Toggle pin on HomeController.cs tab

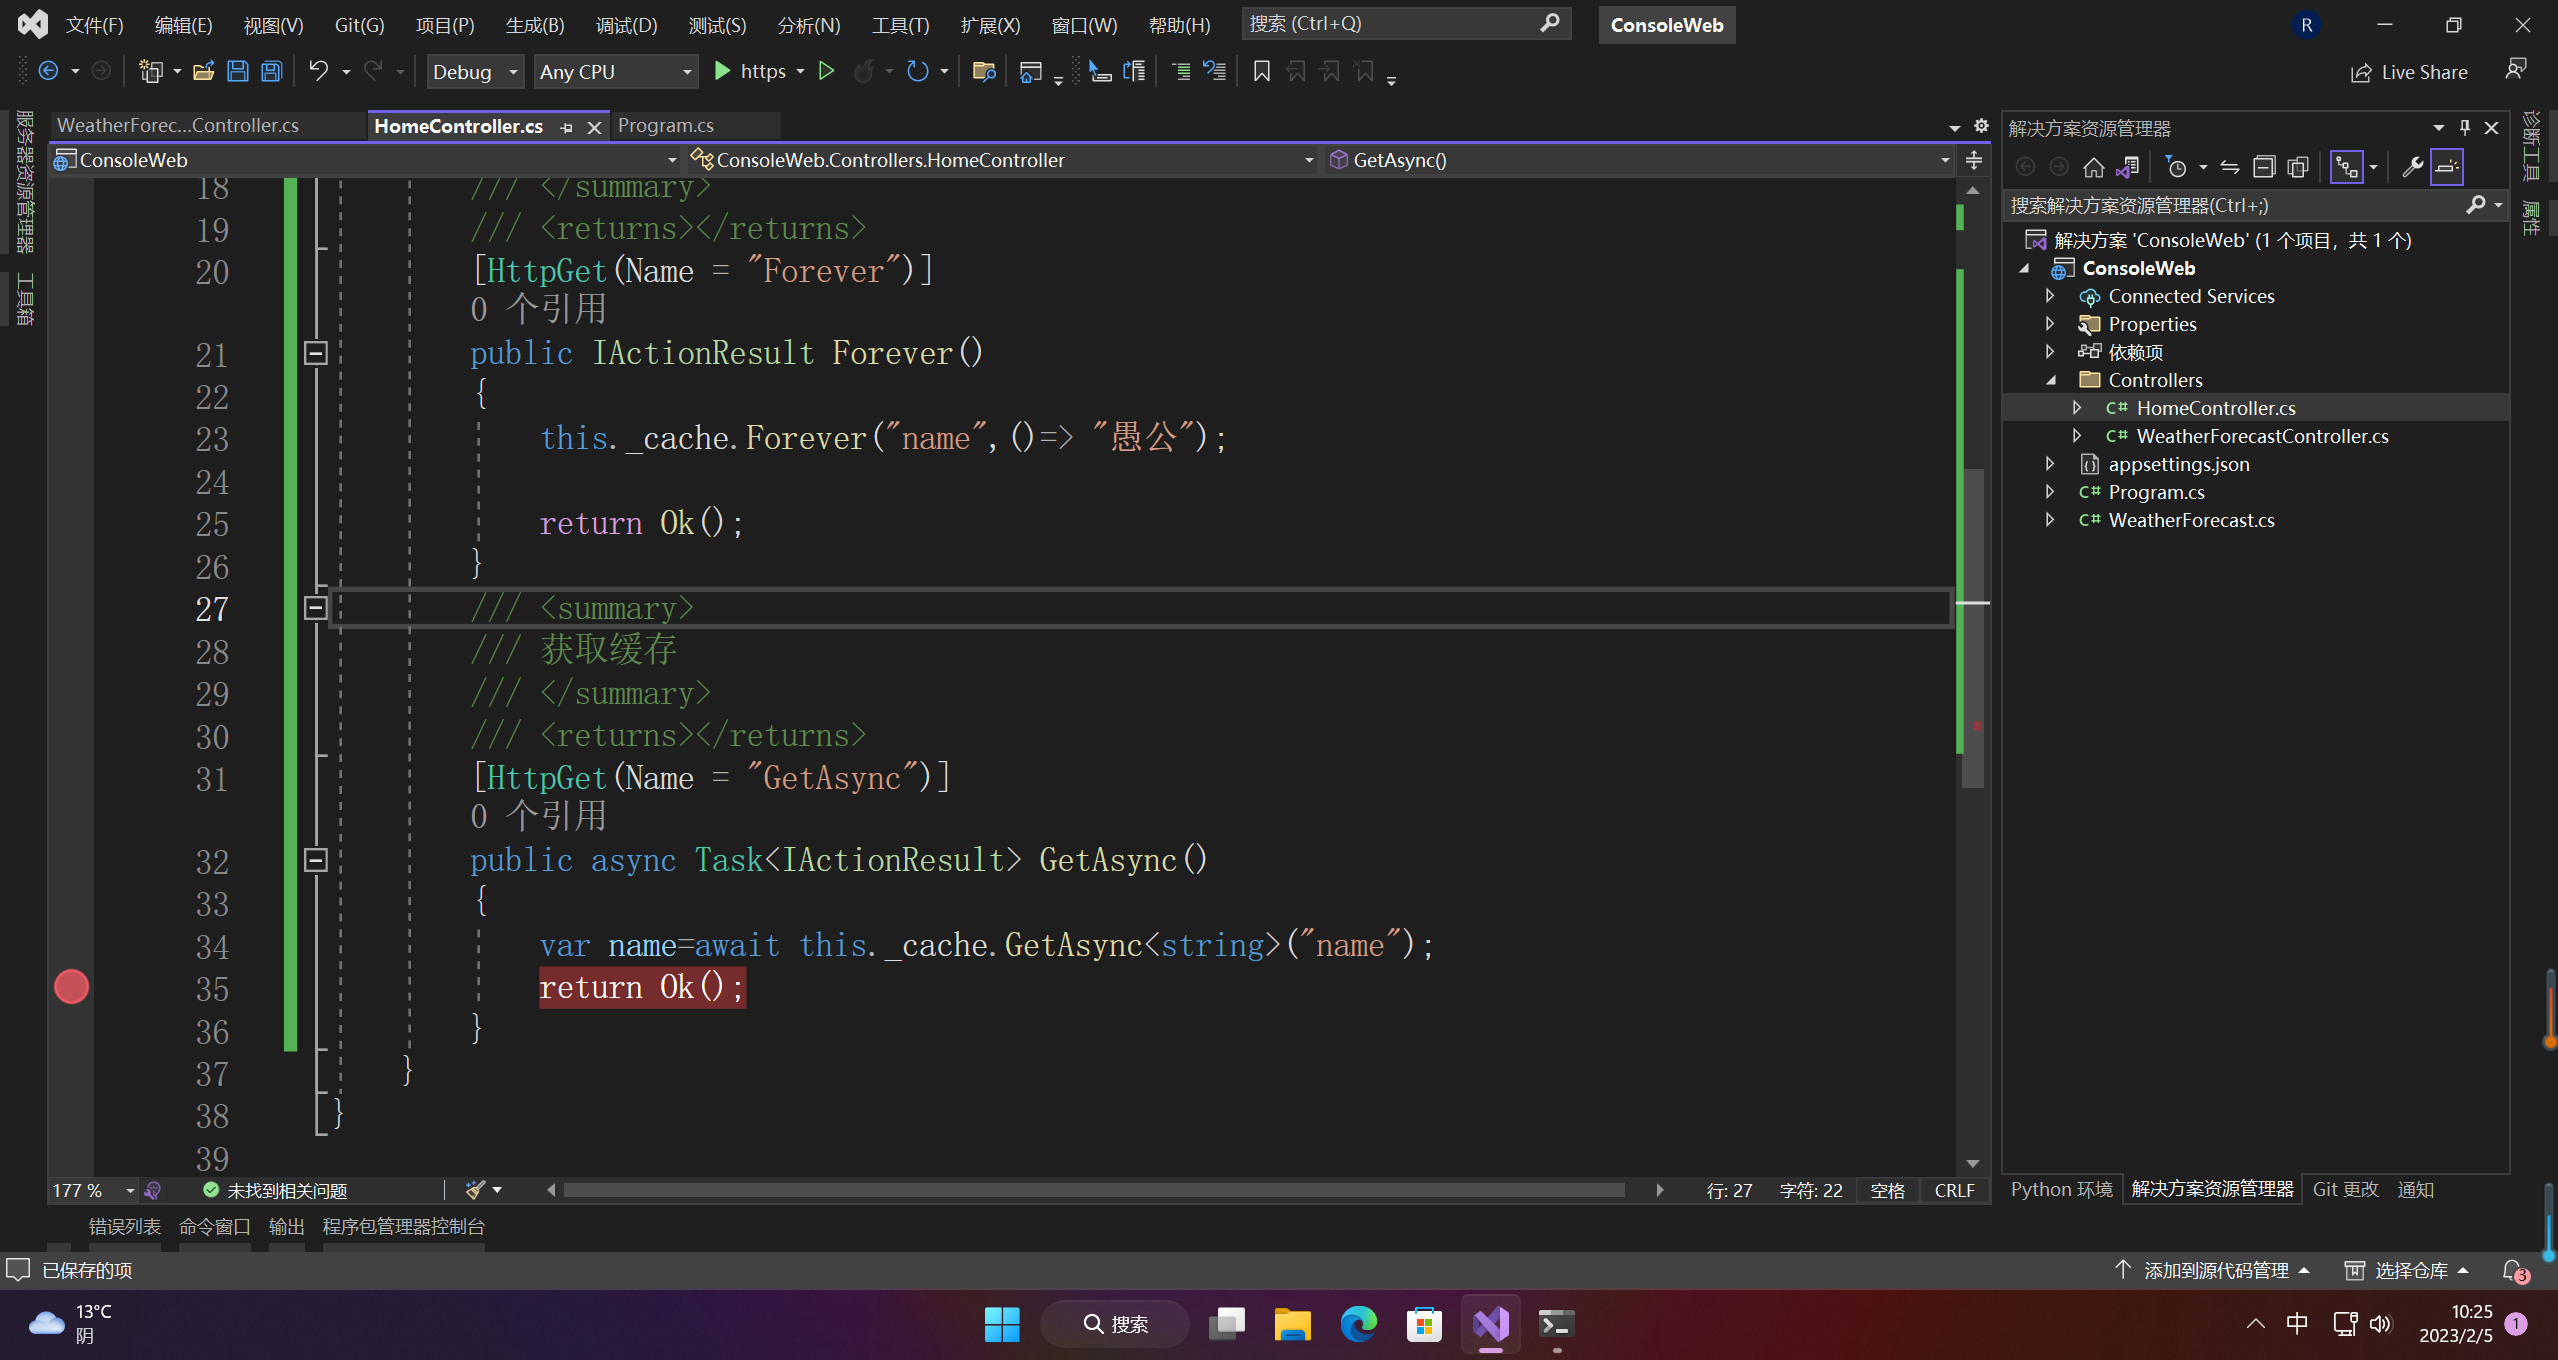pos(567,127)
